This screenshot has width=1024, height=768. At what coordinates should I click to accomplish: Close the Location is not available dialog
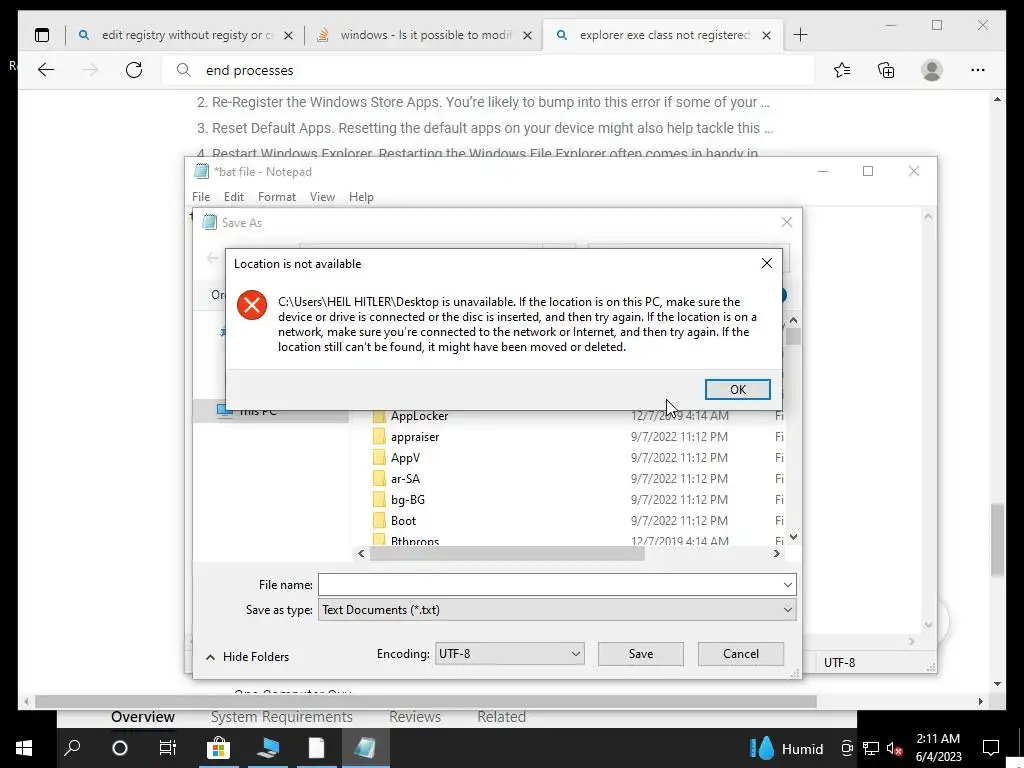(767, 263)
